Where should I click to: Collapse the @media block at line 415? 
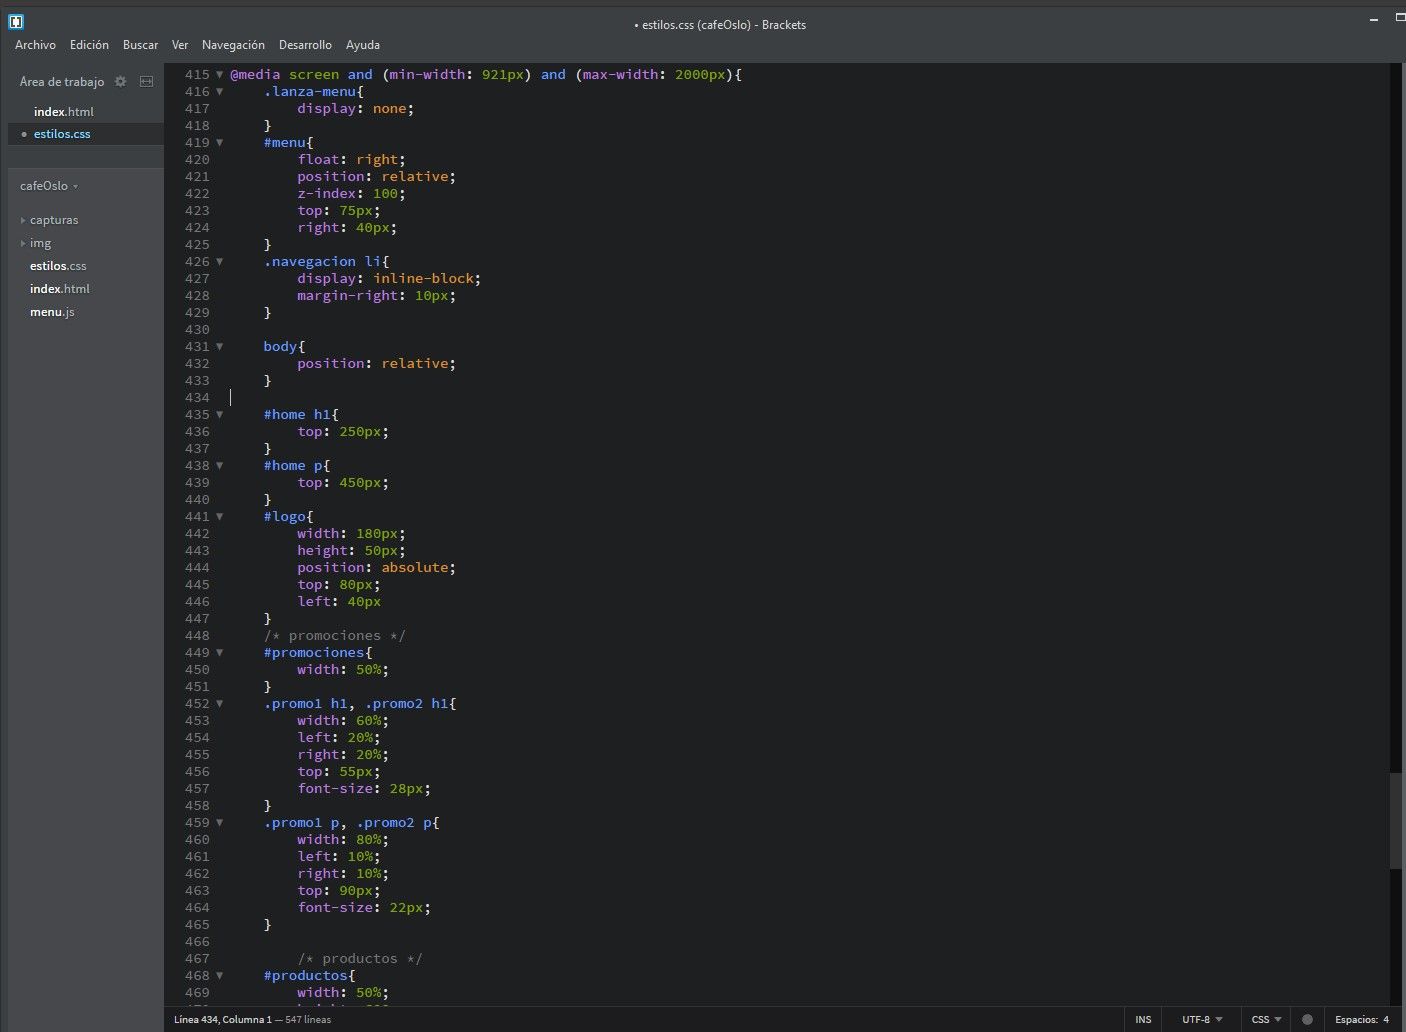220,74
